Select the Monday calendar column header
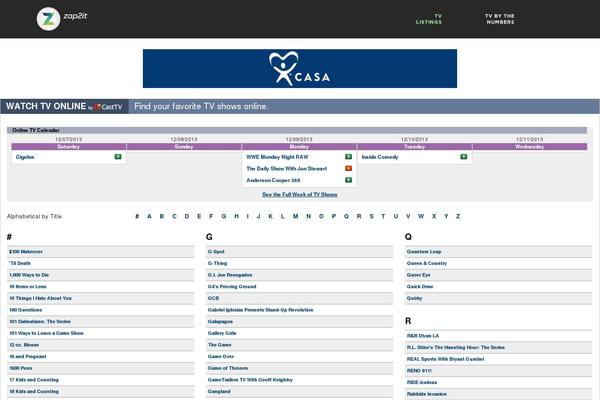 click(x=299, y=147)
